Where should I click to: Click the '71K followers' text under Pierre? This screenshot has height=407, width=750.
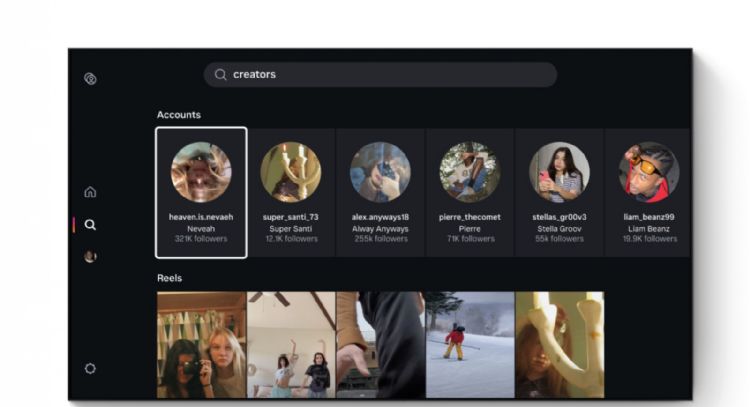point(471,239)
